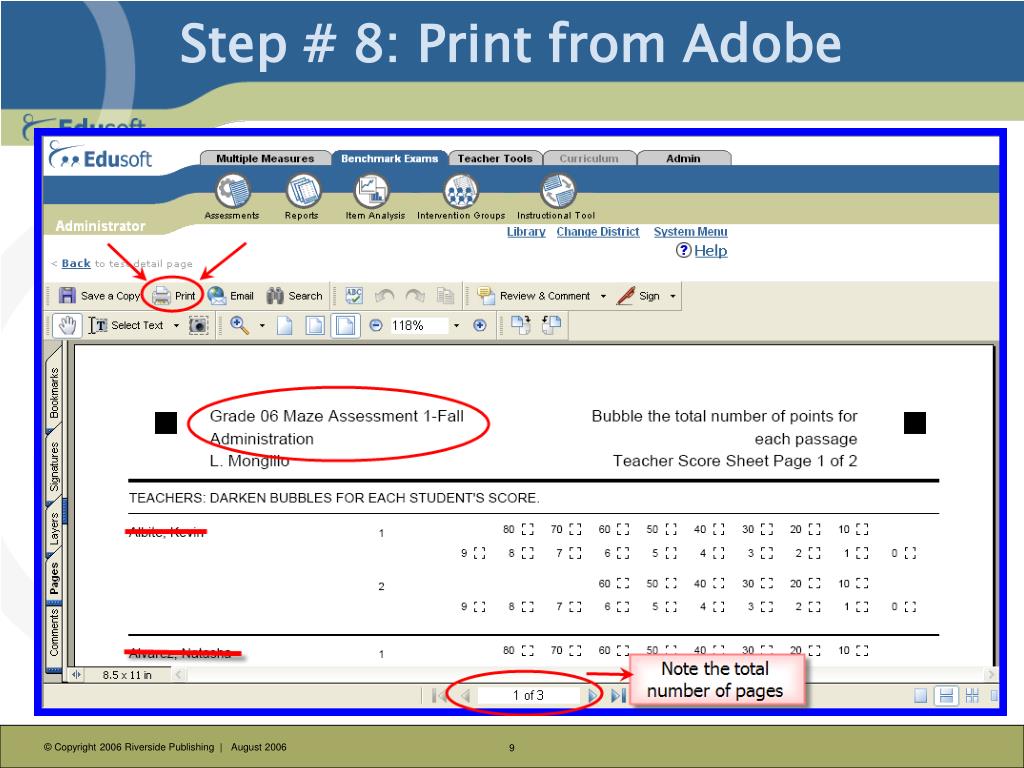1024x768 pixels.
Task: Click the Actual Size page icon
Action: [x=285, y=325]
